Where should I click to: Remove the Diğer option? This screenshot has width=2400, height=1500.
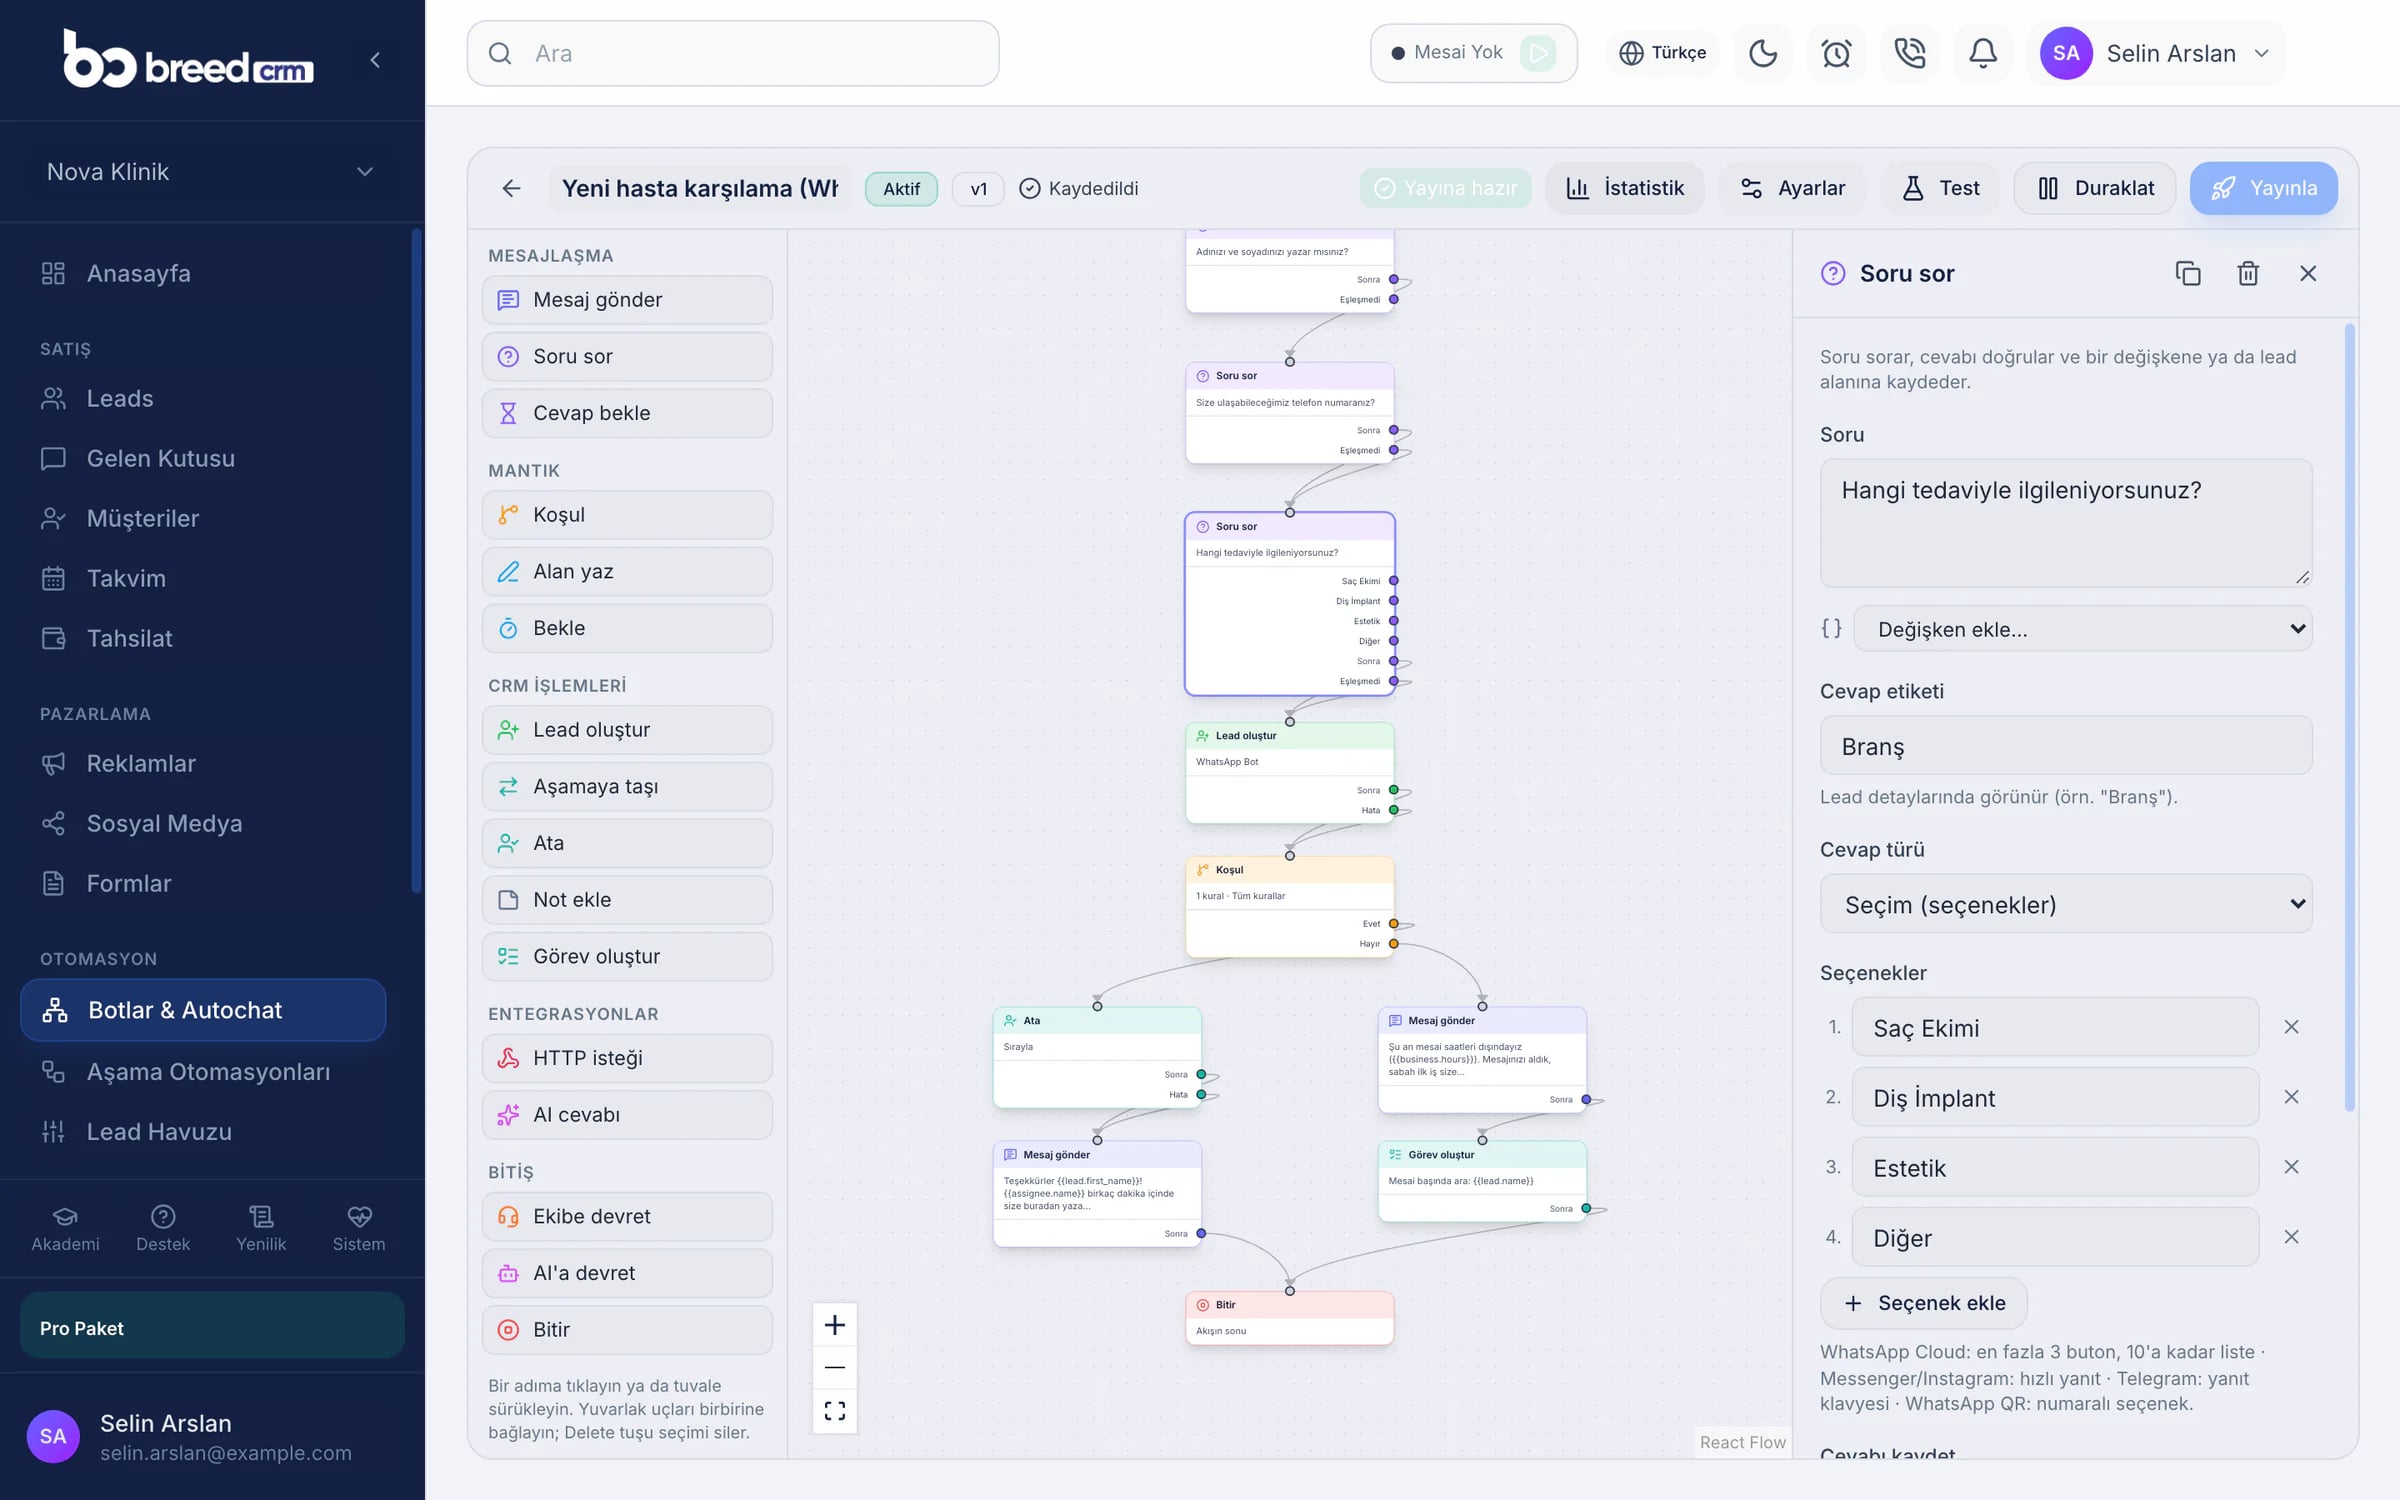pos(2292,1237)
